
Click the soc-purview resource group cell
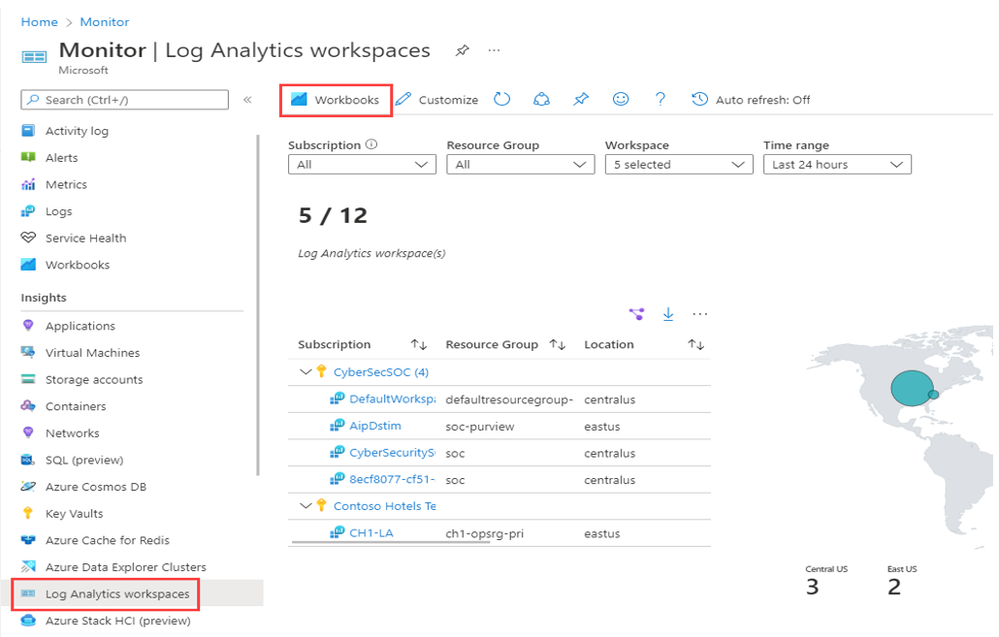[x=480, y=427]
